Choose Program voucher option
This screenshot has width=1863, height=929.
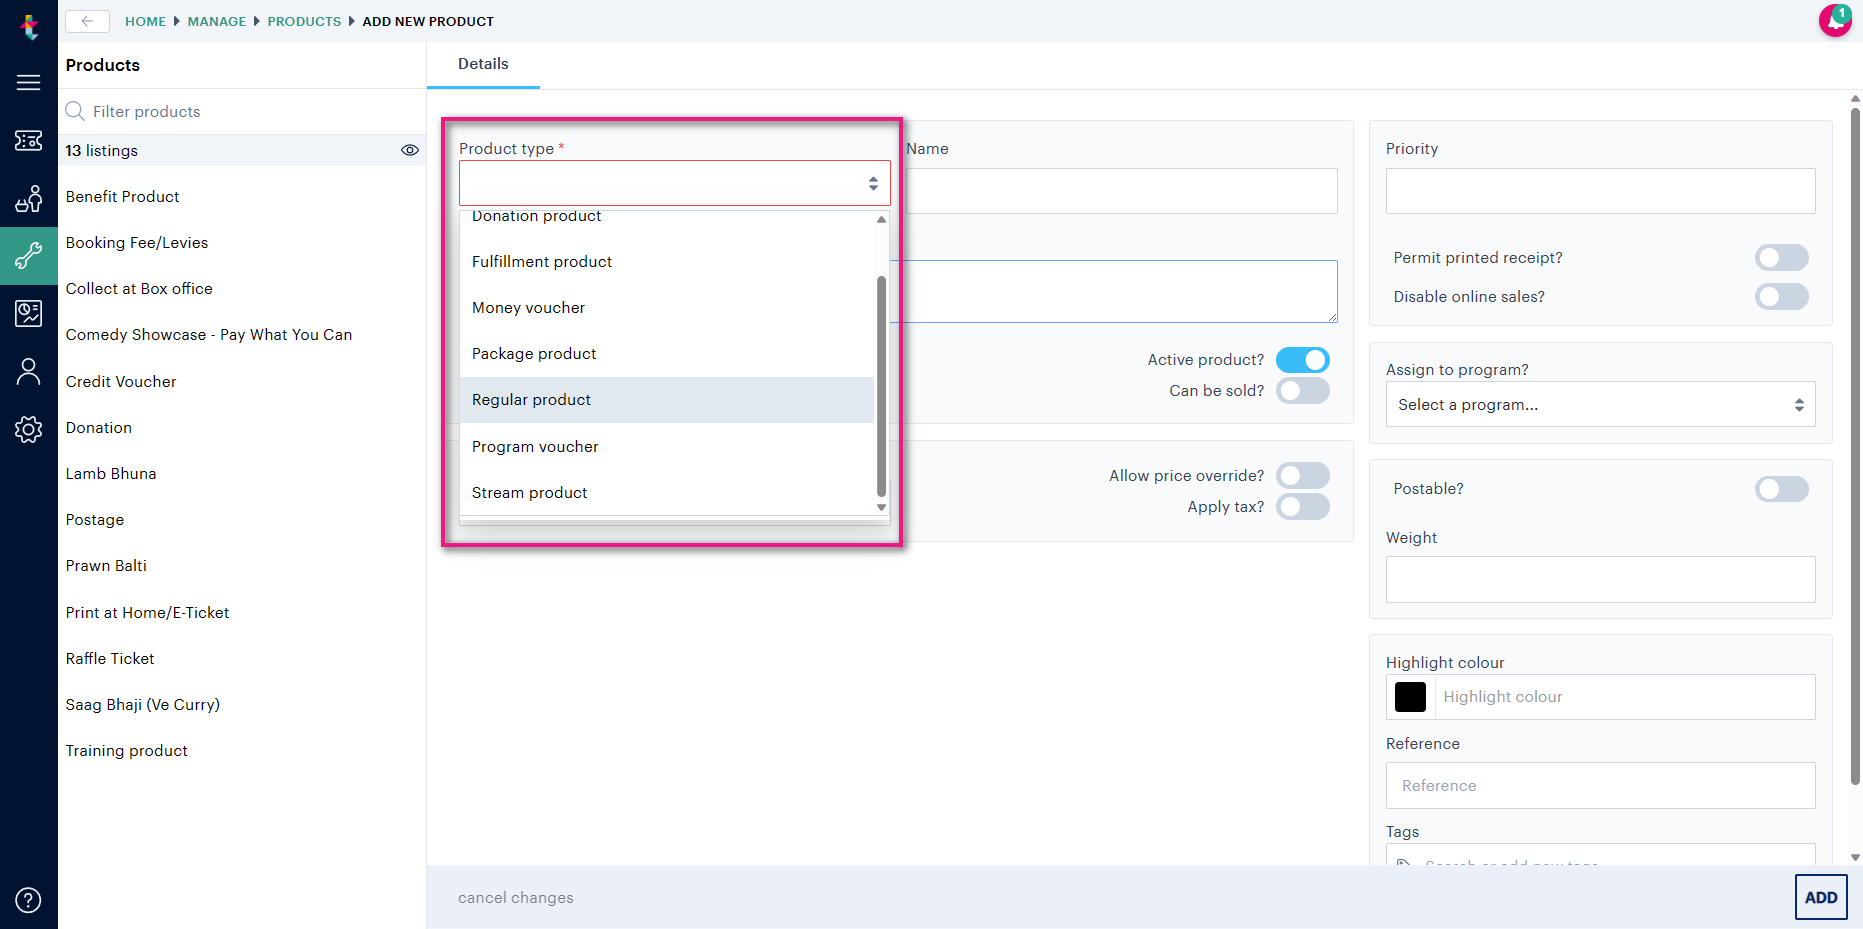(667, 447)
